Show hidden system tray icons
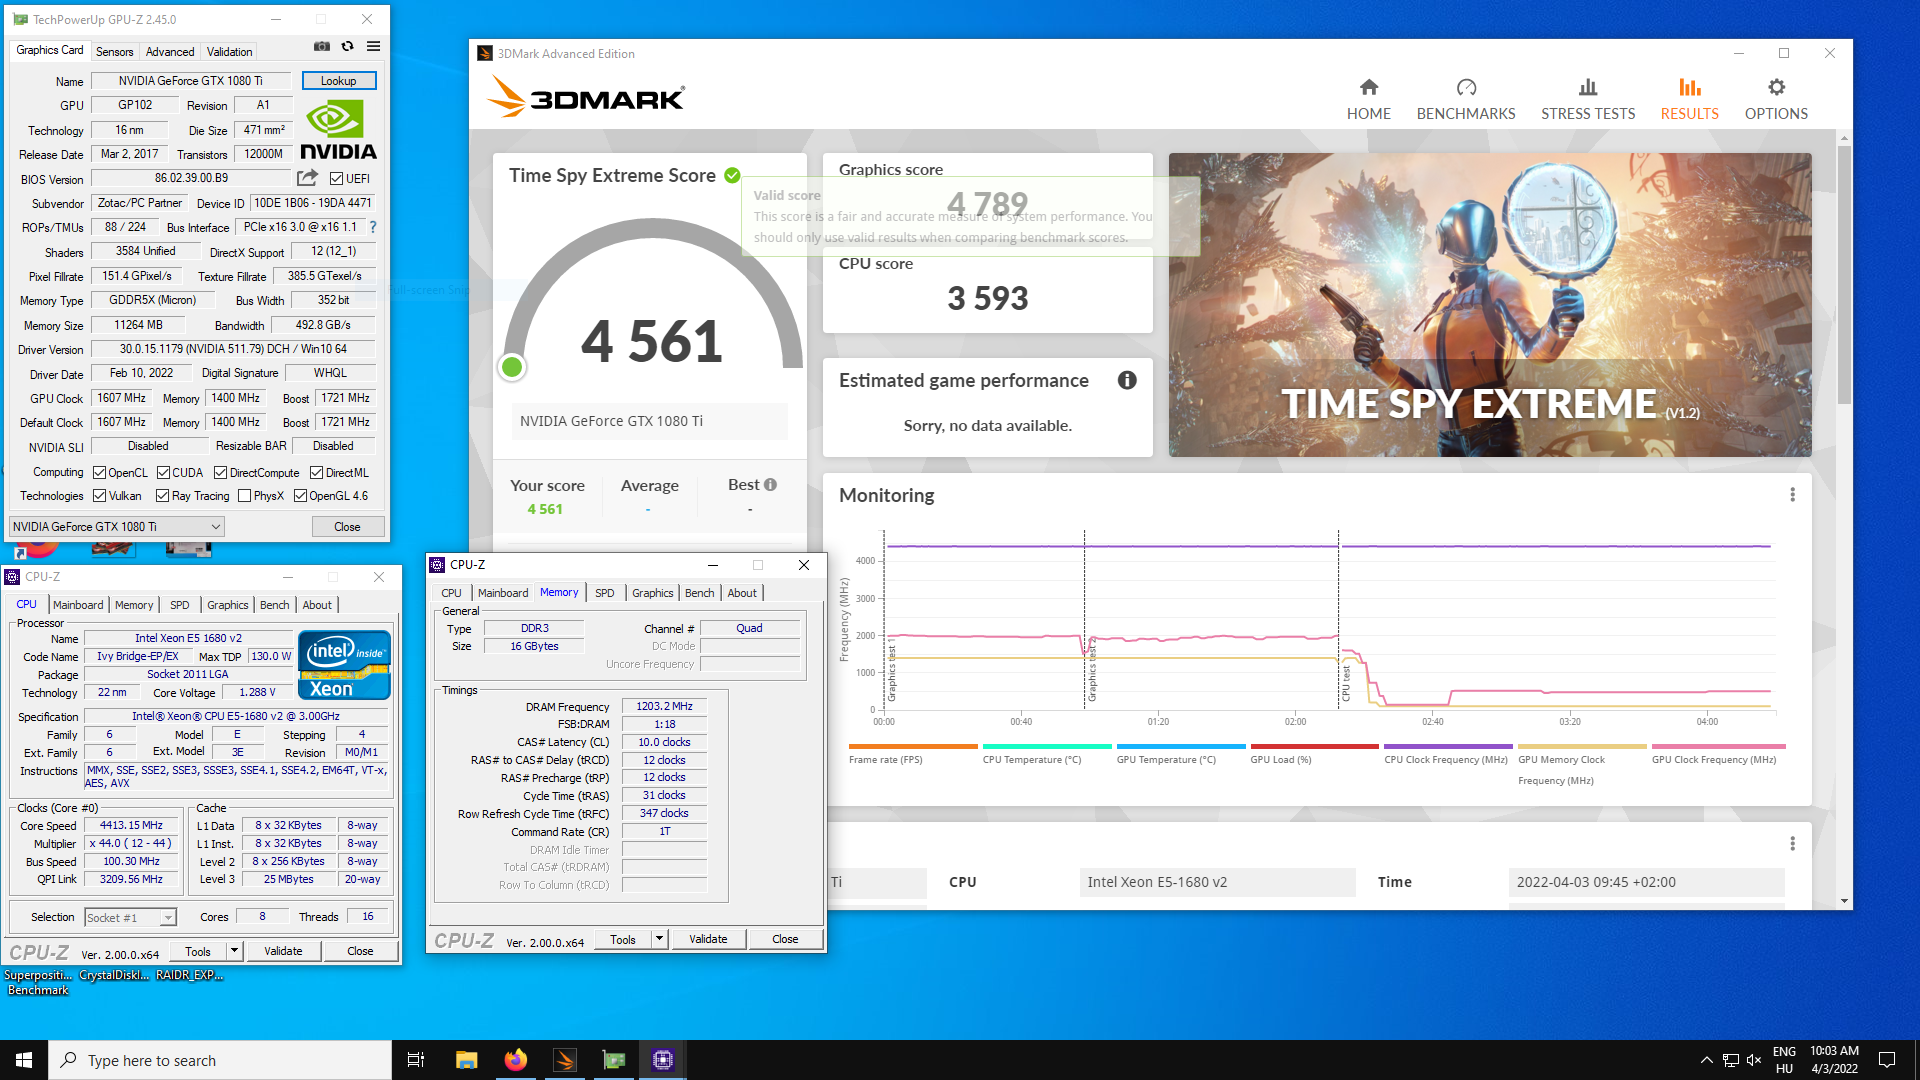1920x1080 pixels. pos(1706,1060)
